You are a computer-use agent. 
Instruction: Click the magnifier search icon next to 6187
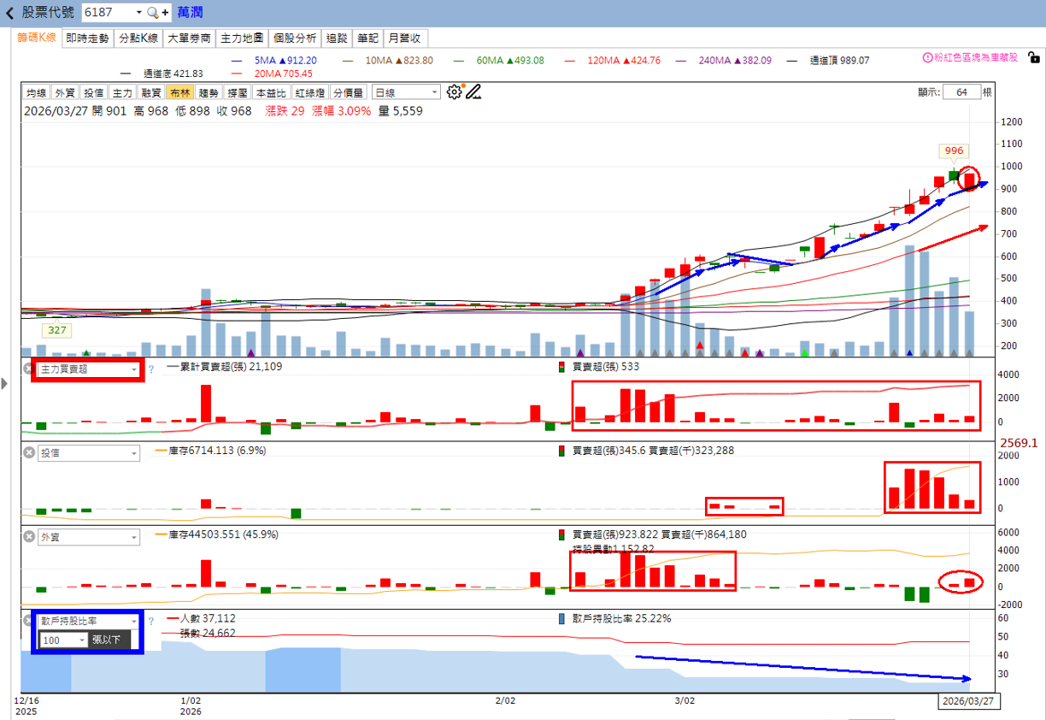click(153, 13)
